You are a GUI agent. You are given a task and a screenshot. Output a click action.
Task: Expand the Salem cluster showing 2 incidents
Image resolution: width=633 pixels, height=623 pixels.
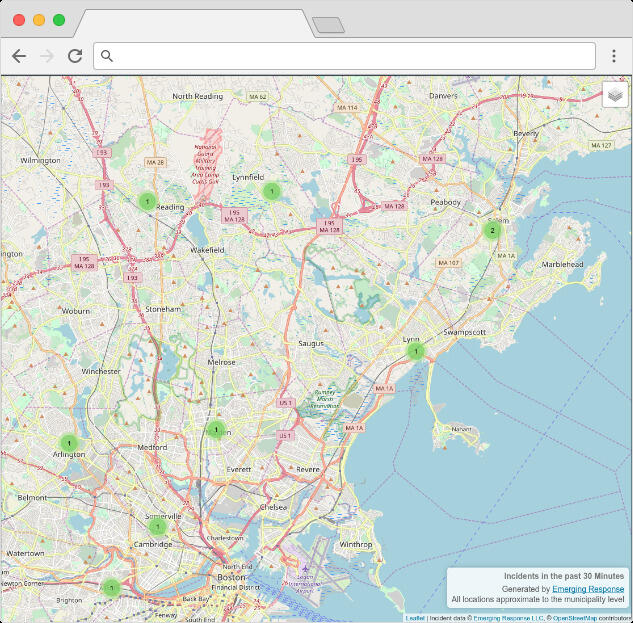coord(491,230)
